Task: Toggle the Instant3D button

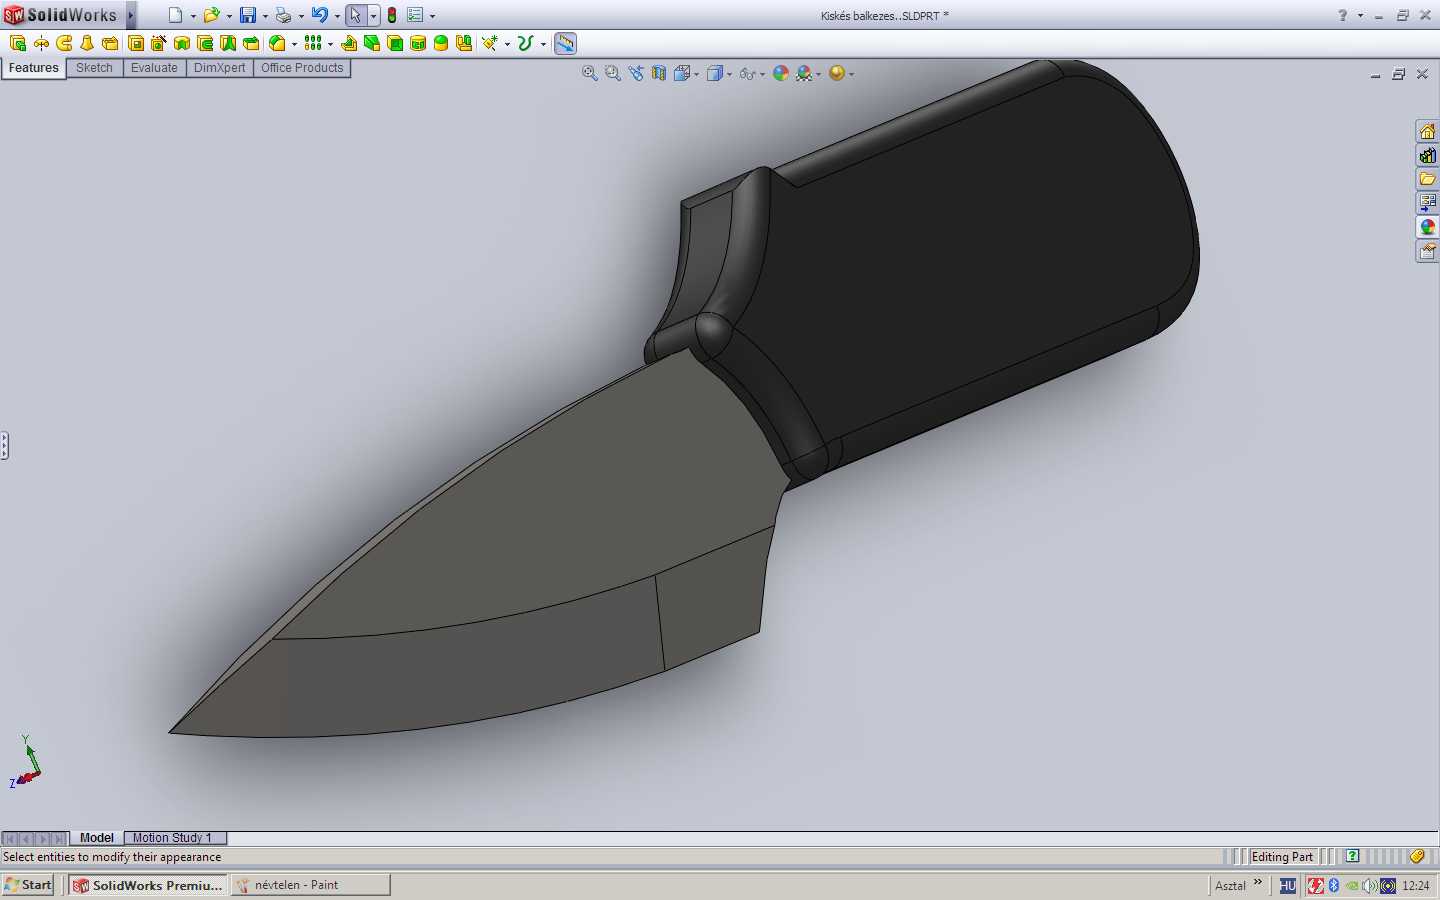Action: [565, 43]
